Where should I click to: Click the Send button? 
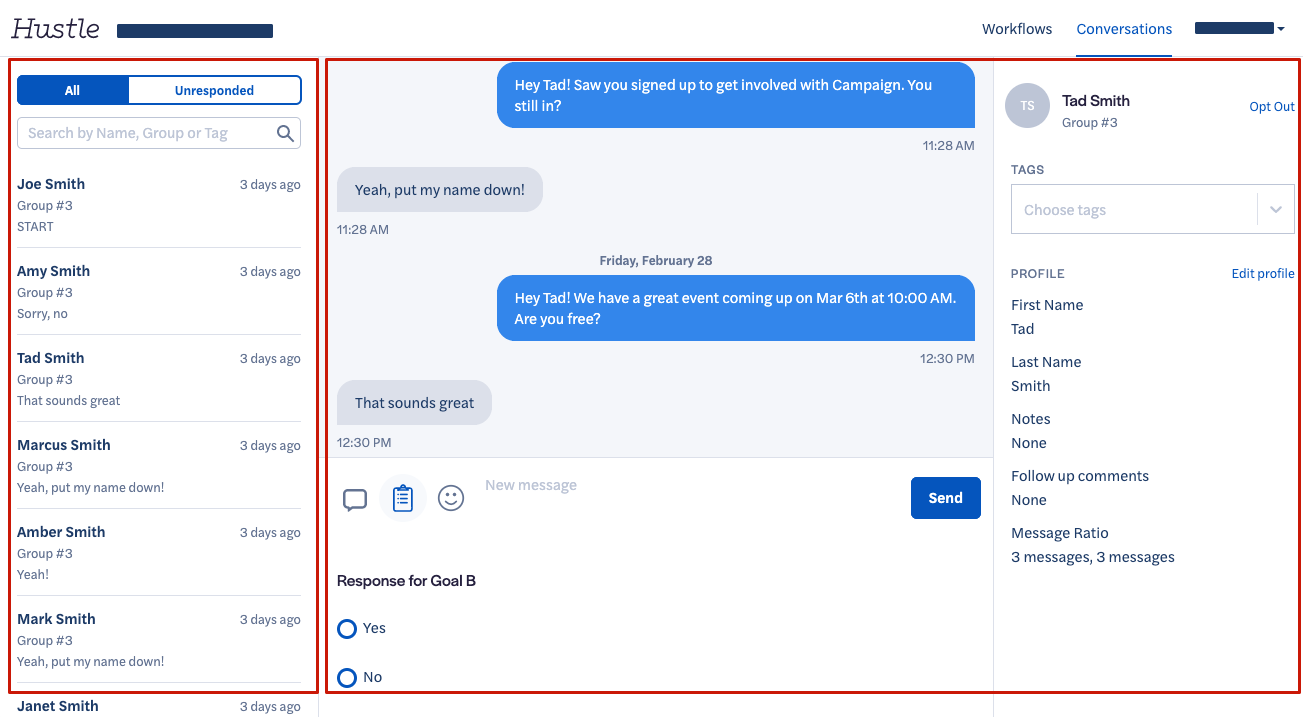(x=946, y=498)
